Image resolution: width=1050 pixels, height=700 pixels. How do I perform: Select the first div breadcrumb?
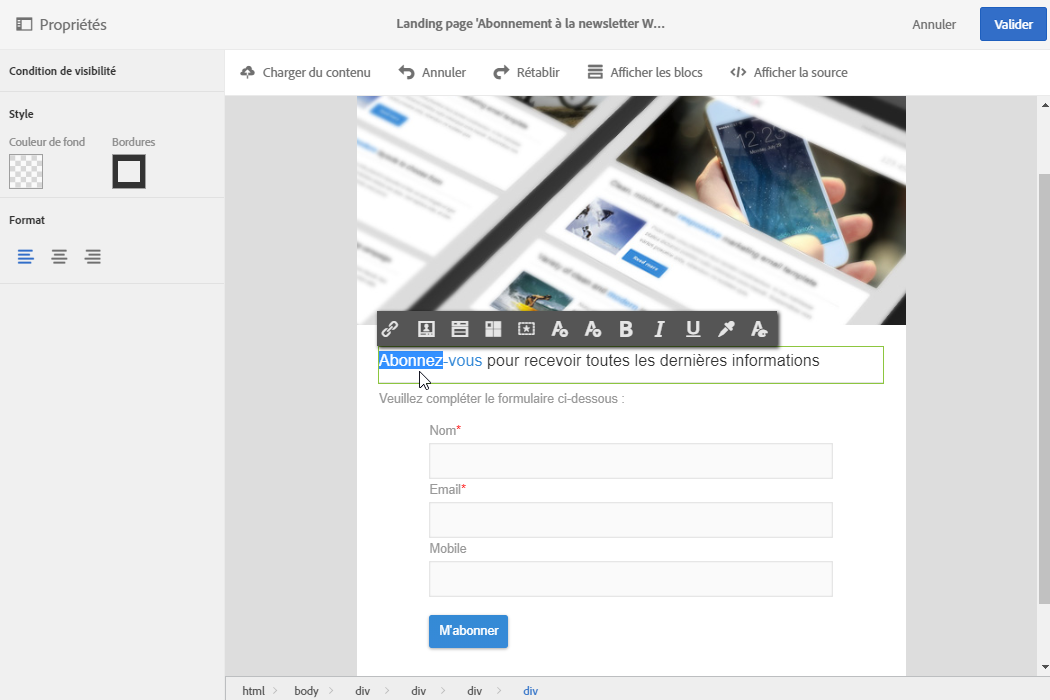(x=362, y=691)
